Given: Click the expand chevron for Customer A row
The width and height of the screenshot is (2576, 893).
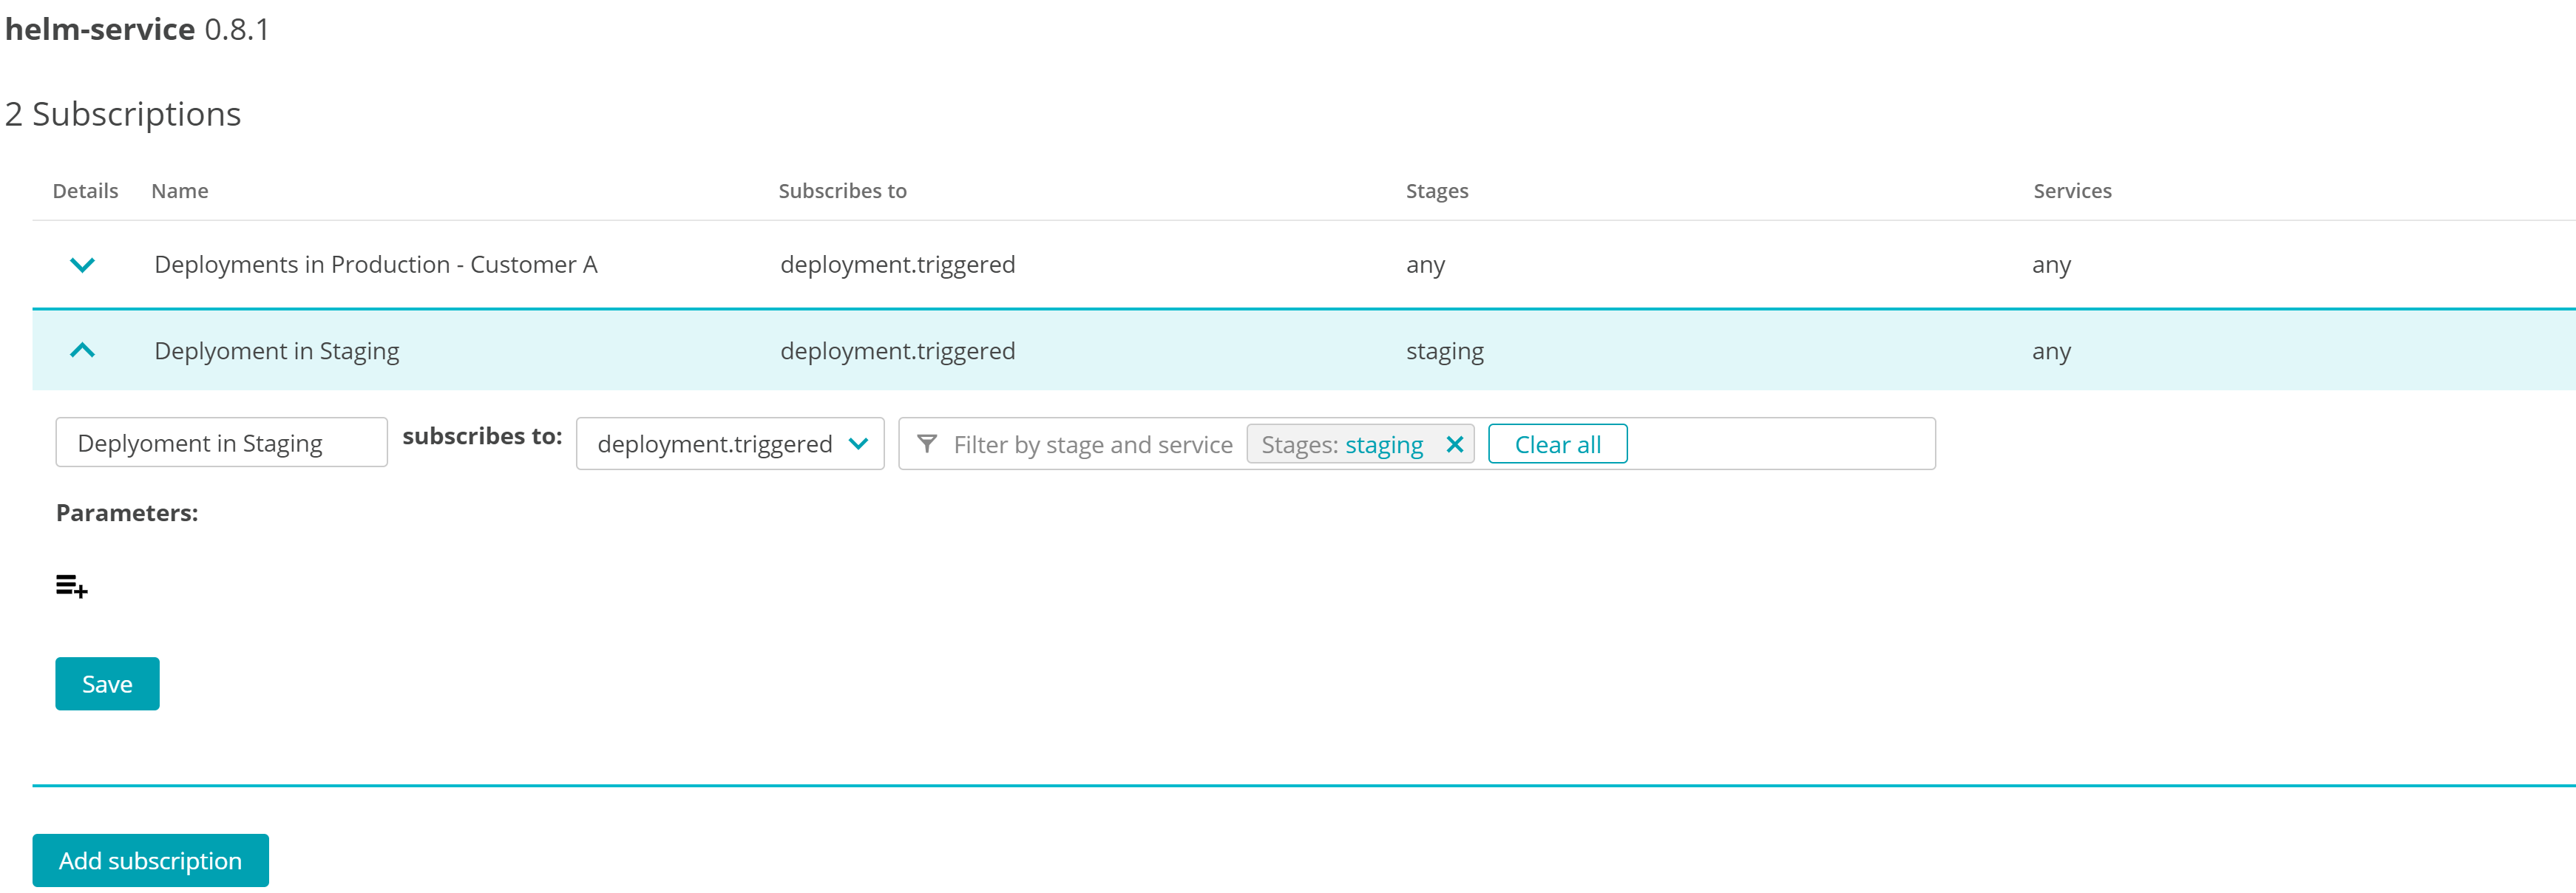Looking at the screenshot, I should coord(83,265).
